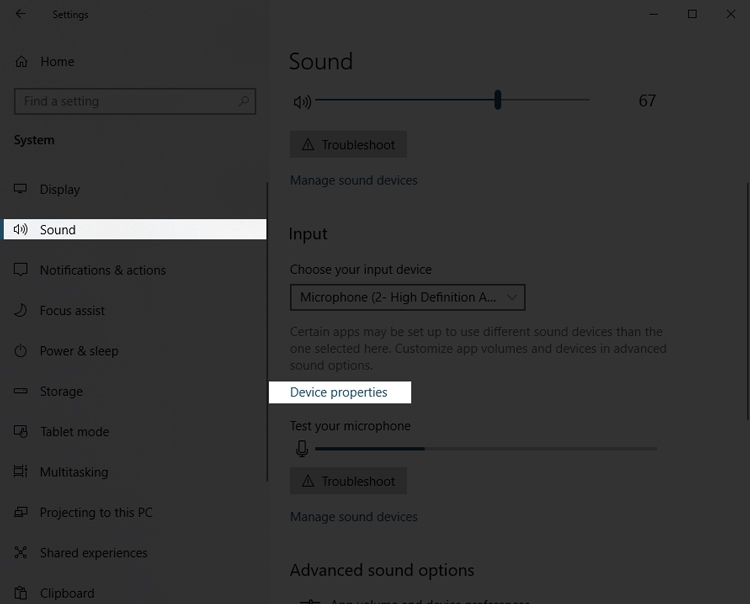Close the Settings window
Image resolution: width=750 pixels, height=604 pixels.
point(730,14)
